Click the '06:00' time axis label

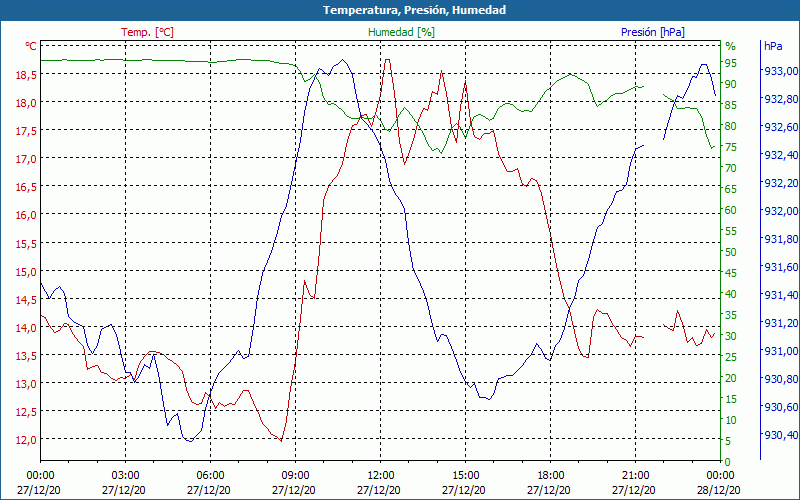coord(210,476)
